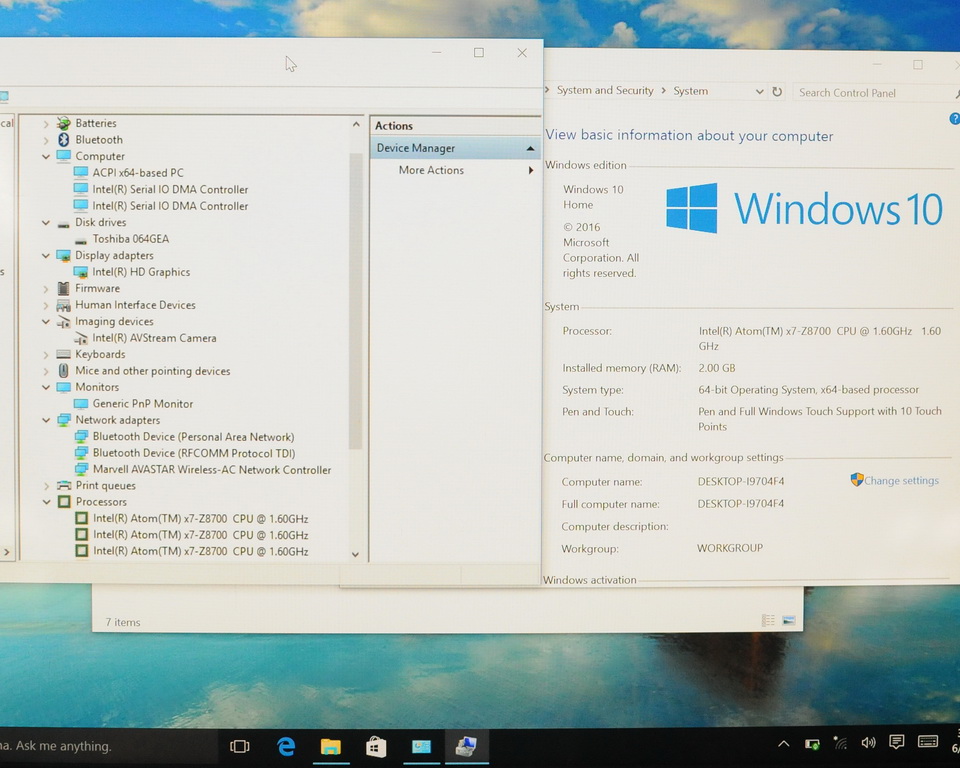This screenshot has width=960, height=768.
Task: Open the touch keyboard tray icon
Action: pos(928,742)
